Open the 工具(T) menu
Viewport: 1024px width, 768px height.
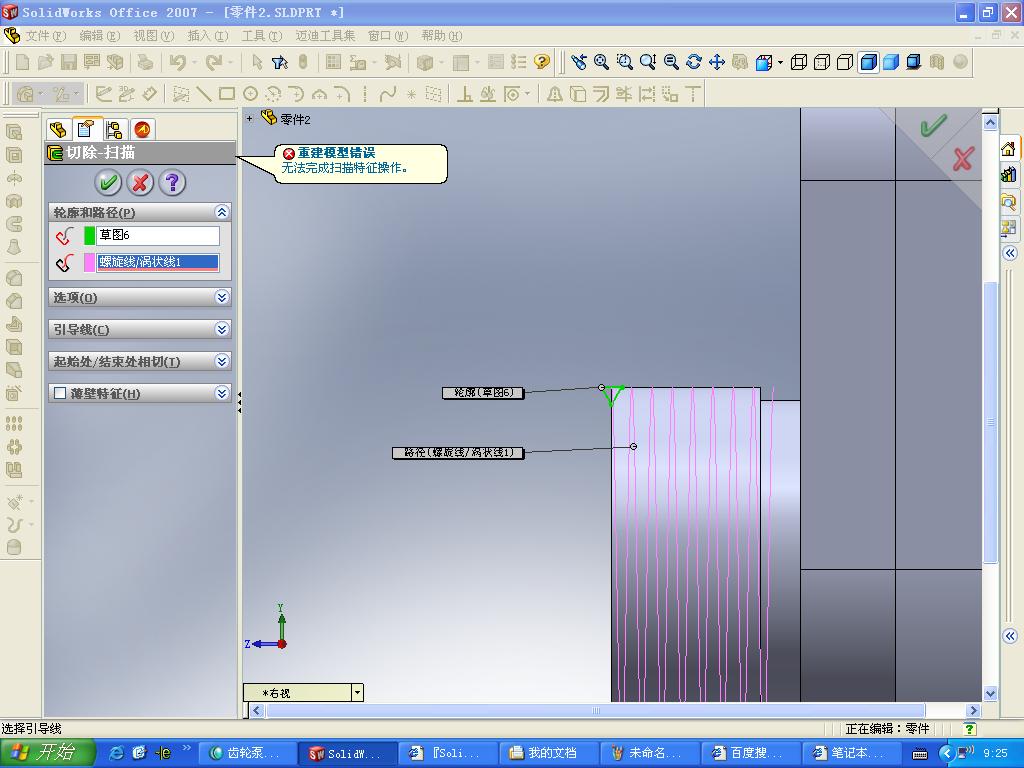coord(261,35)
